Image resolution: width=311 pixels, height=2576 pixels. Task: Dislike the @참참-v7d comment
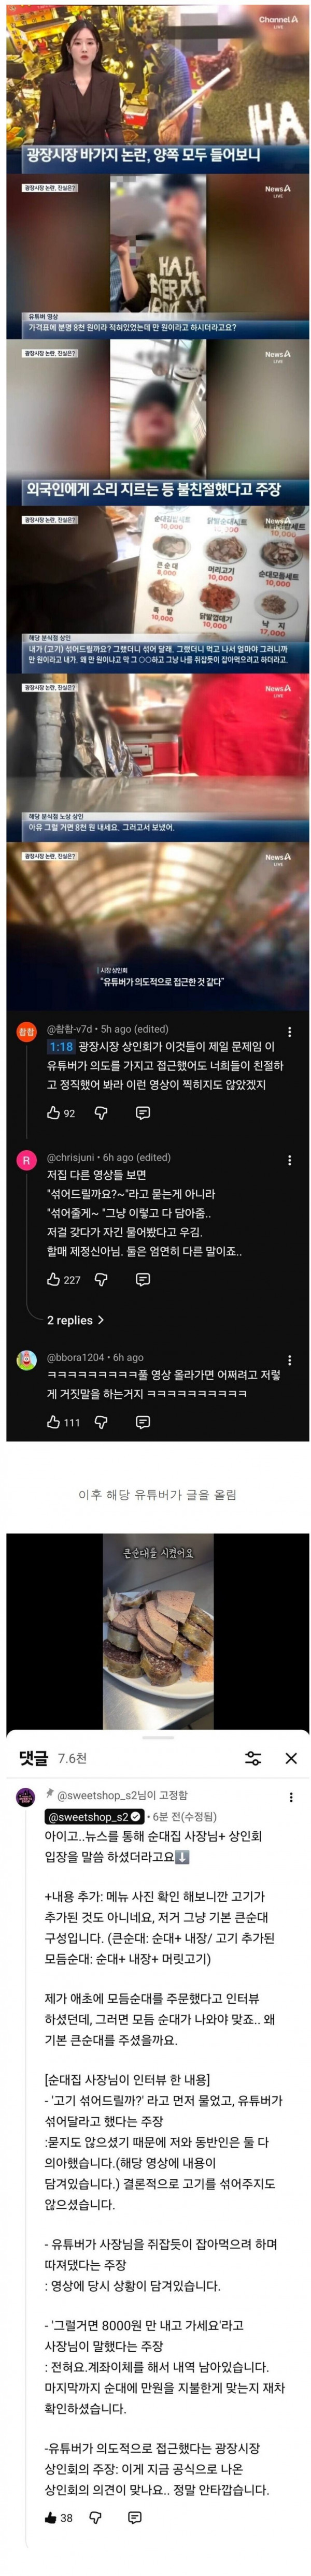101,1112
